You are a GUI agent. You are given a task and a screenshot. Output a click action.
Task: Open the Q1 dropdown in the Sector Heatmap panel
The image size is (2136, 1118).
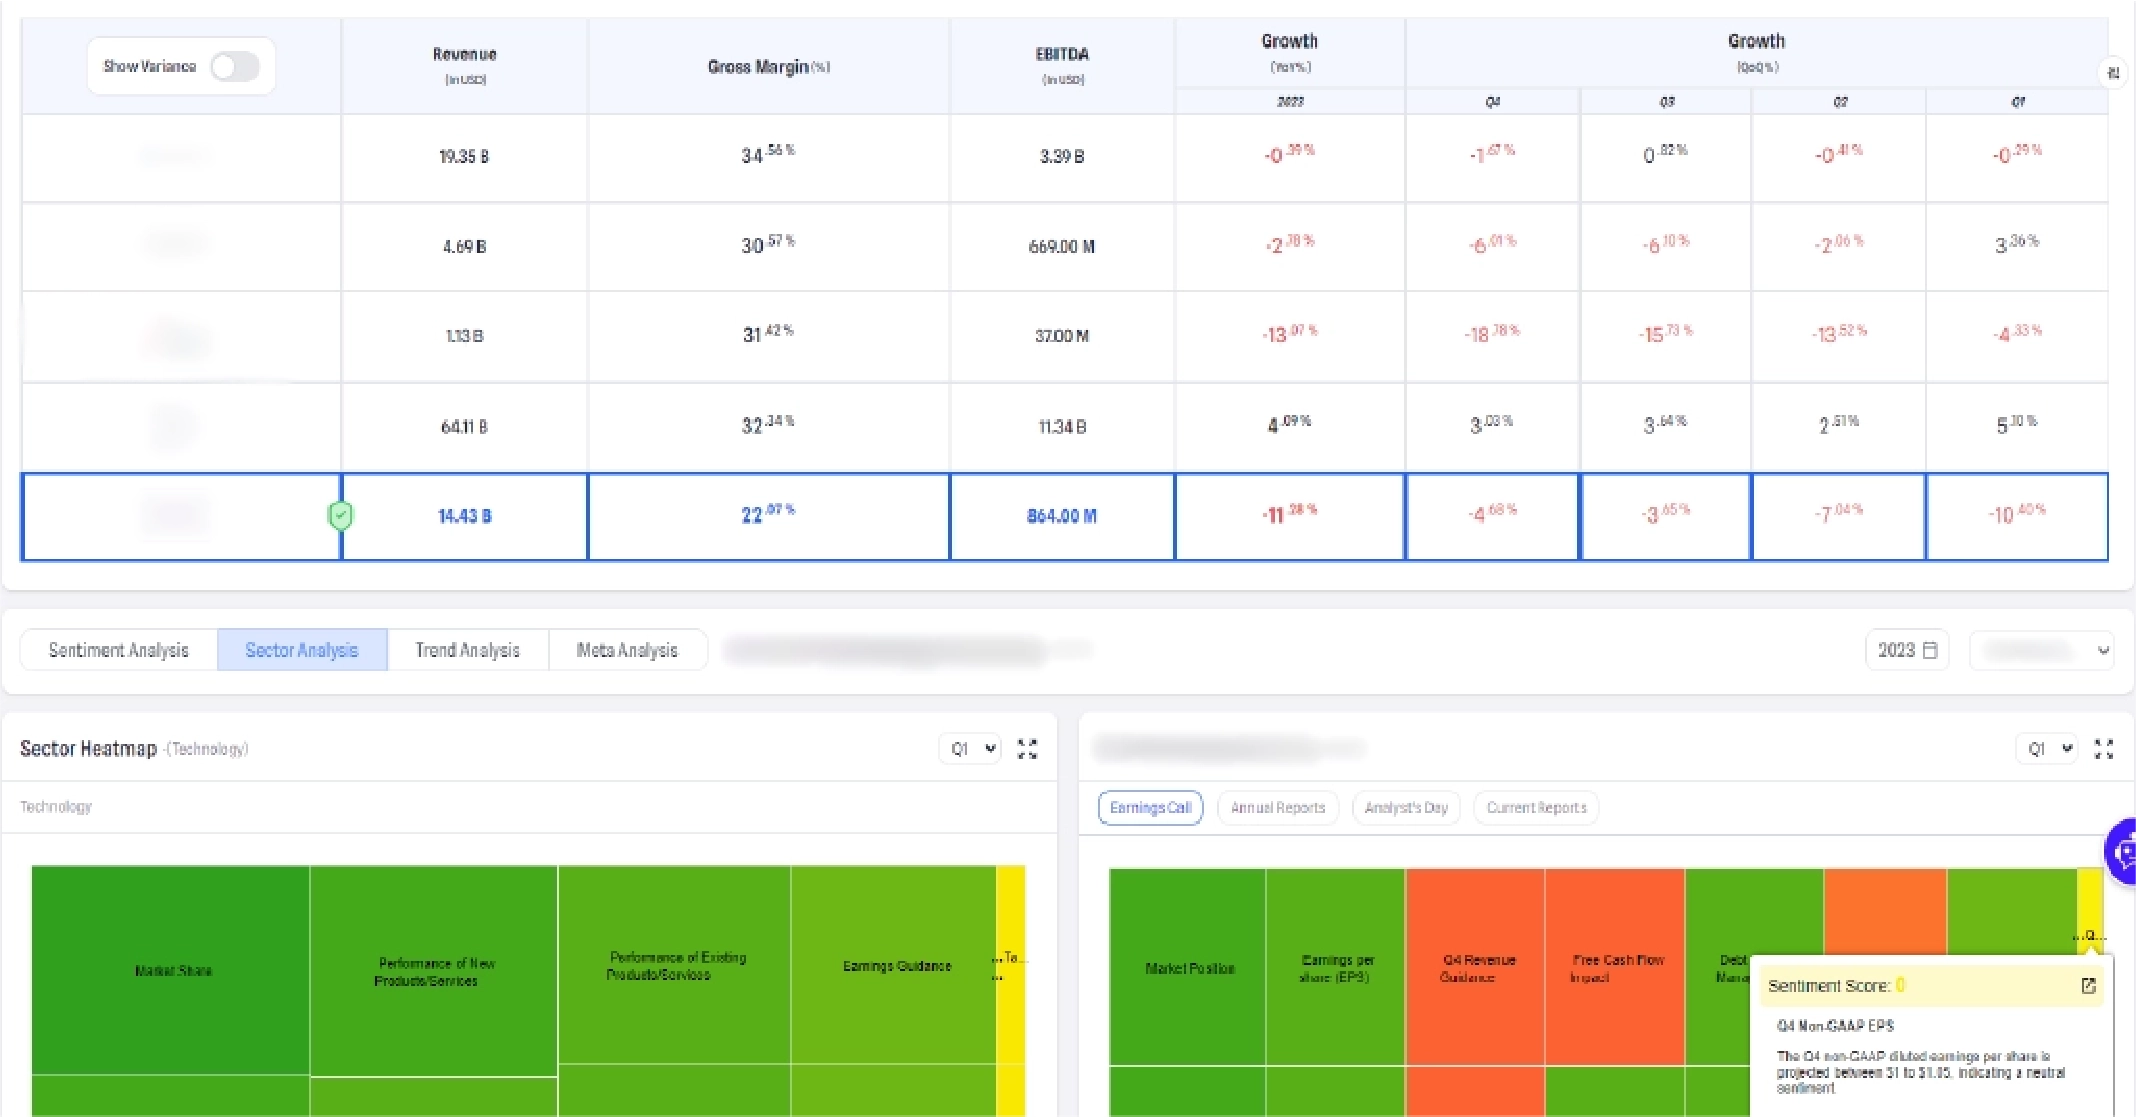coord(971,749)
